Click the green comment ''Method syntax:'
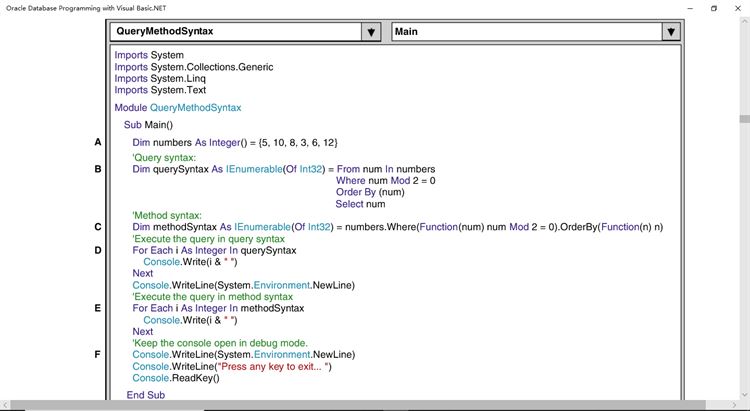 [167, 215]
